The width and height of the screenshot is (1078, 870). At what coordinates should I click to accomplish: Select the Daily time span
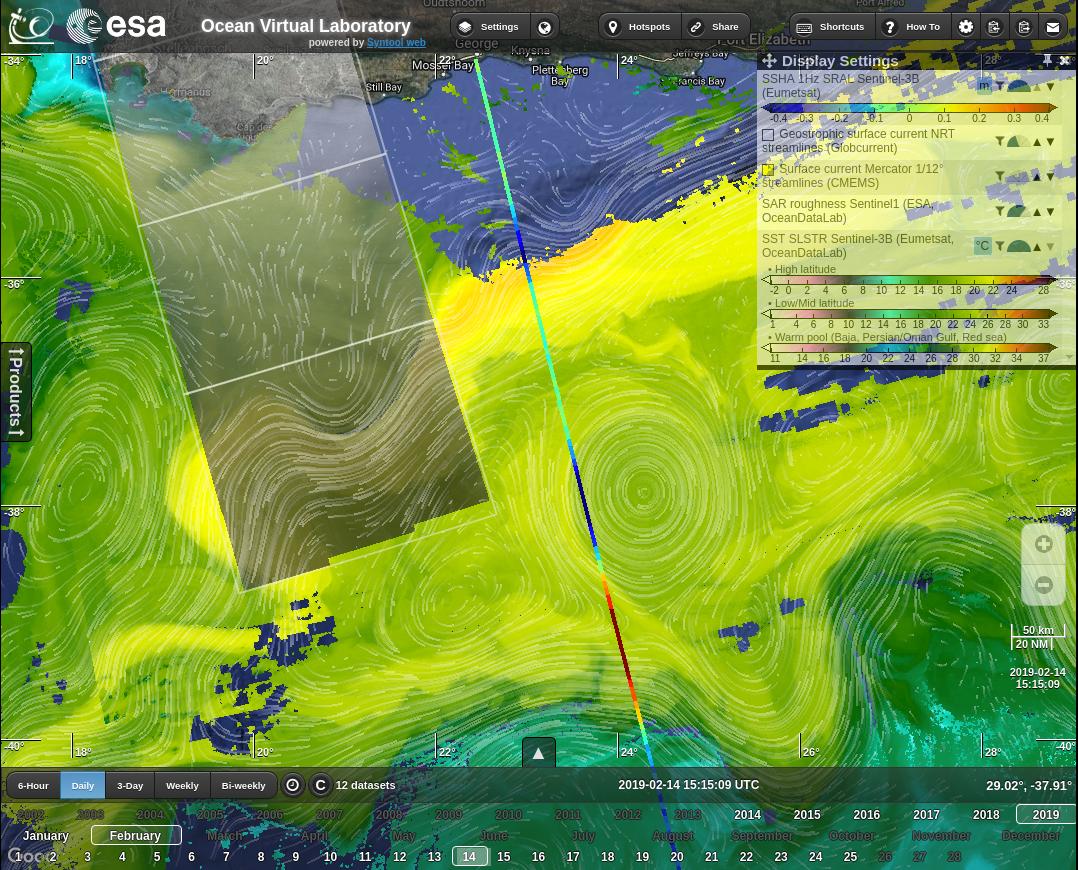pos(82,785)
